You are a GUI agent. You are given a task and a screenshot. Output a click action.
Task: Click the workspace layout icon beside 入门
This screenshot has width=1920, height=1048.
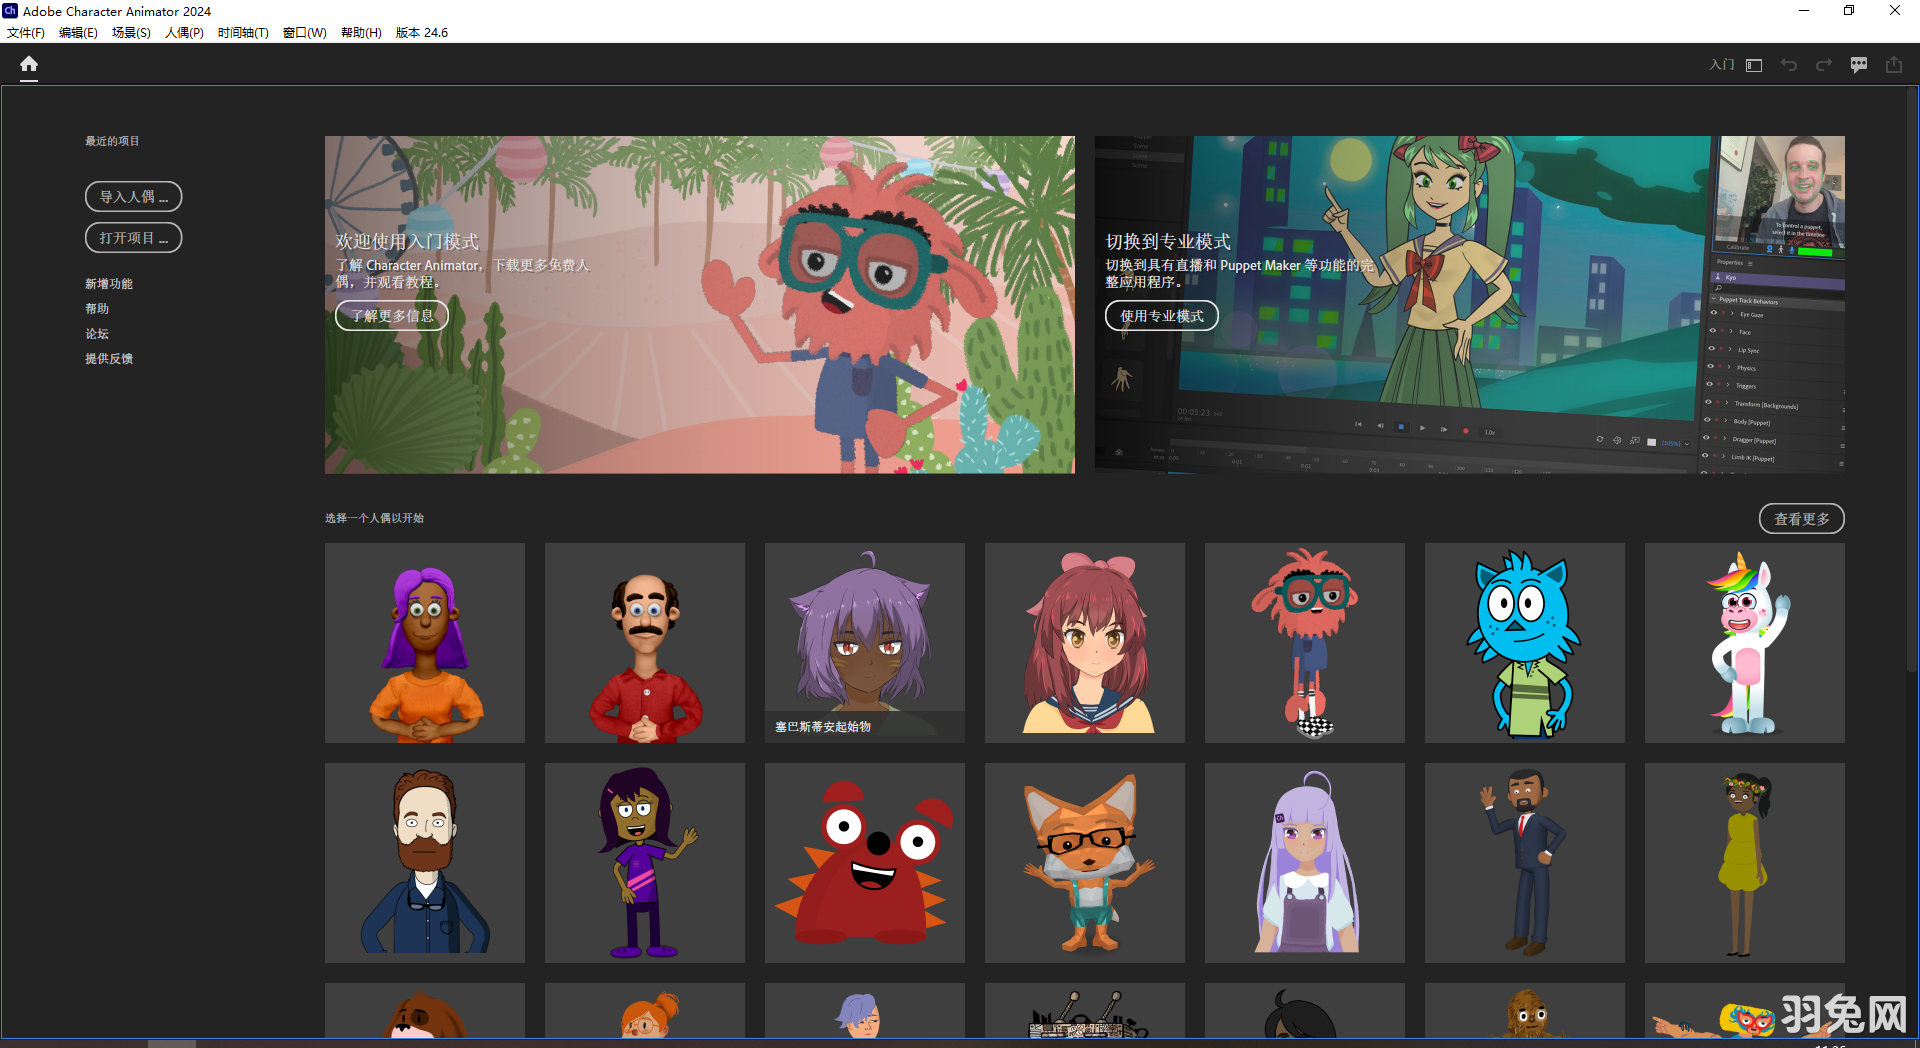[1752, 64]
